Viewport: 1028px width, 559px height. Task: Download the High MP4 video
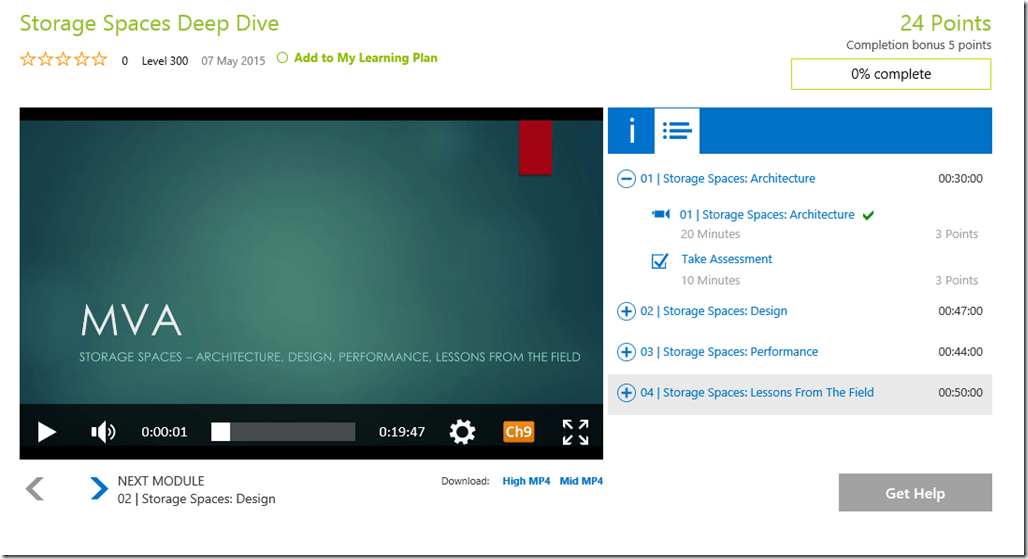526,481
